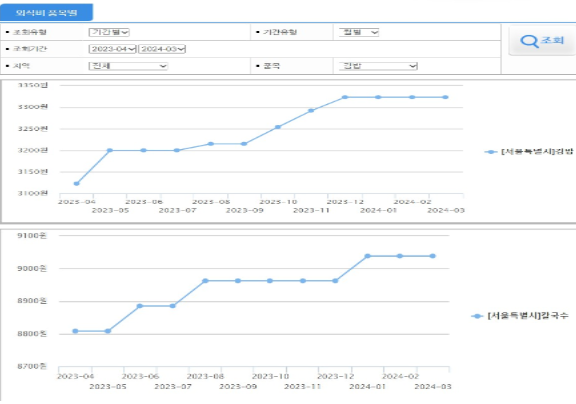
Task: Click the 2024-03 data point on the 칼국수 chart
Action: point(433,256)
